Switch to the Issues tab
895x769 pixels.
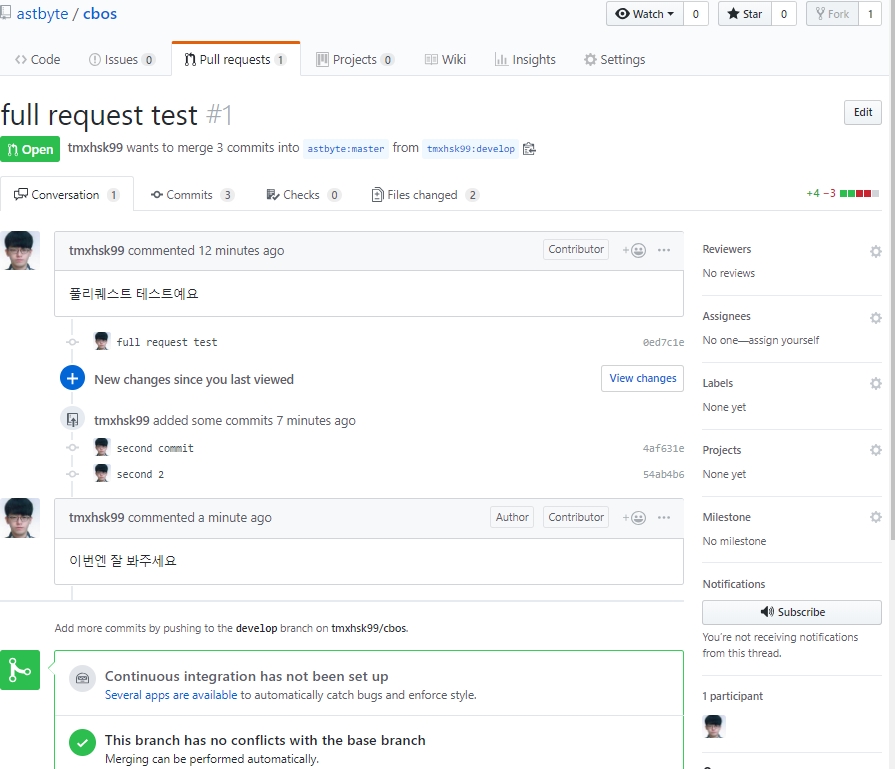click(x=122, y=59)
